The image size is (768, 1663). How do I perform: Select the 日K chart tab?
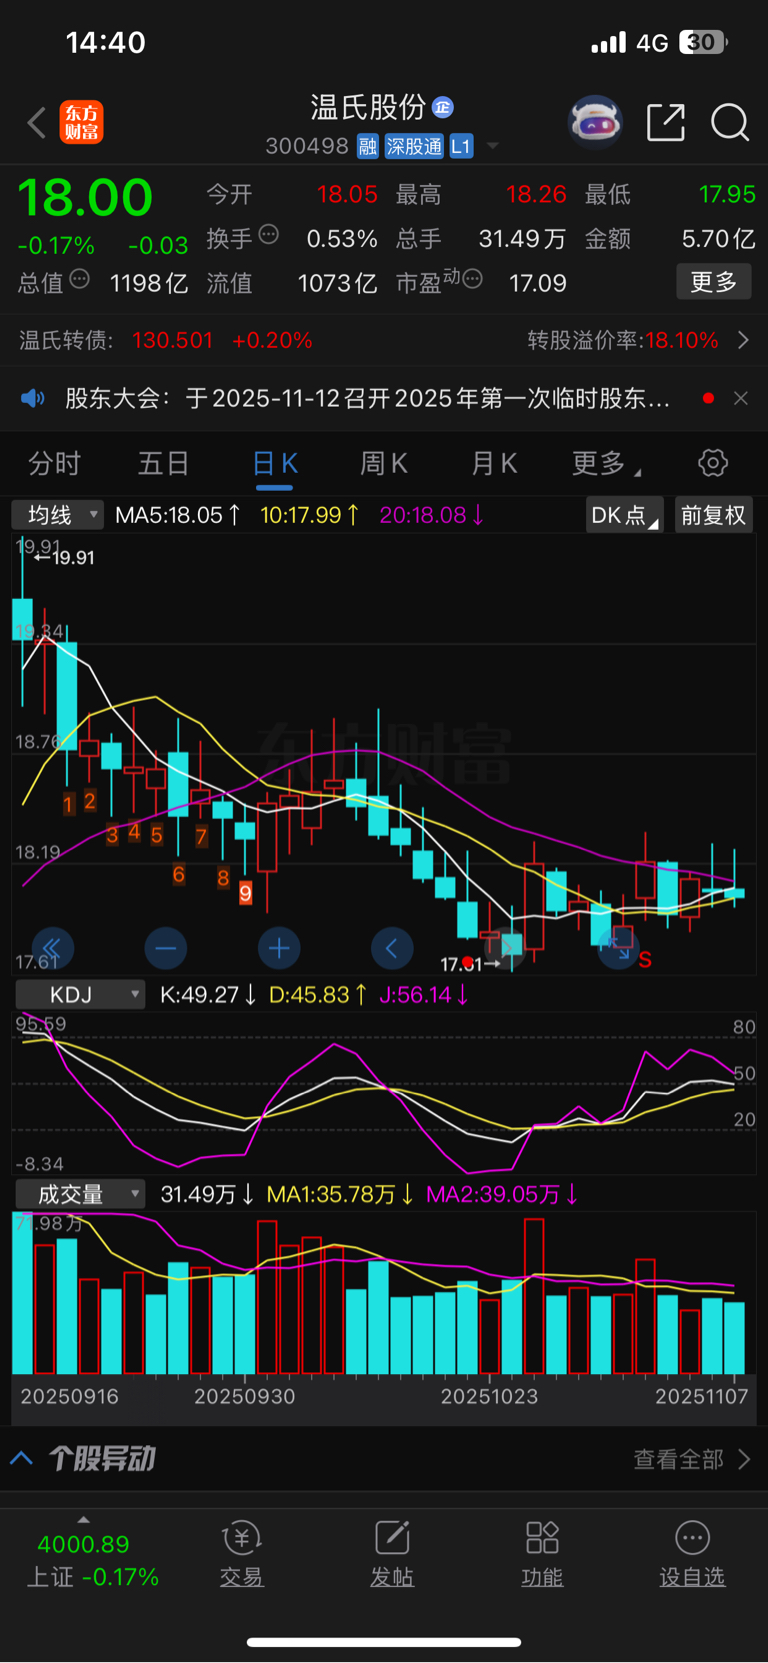click(274, 464)
